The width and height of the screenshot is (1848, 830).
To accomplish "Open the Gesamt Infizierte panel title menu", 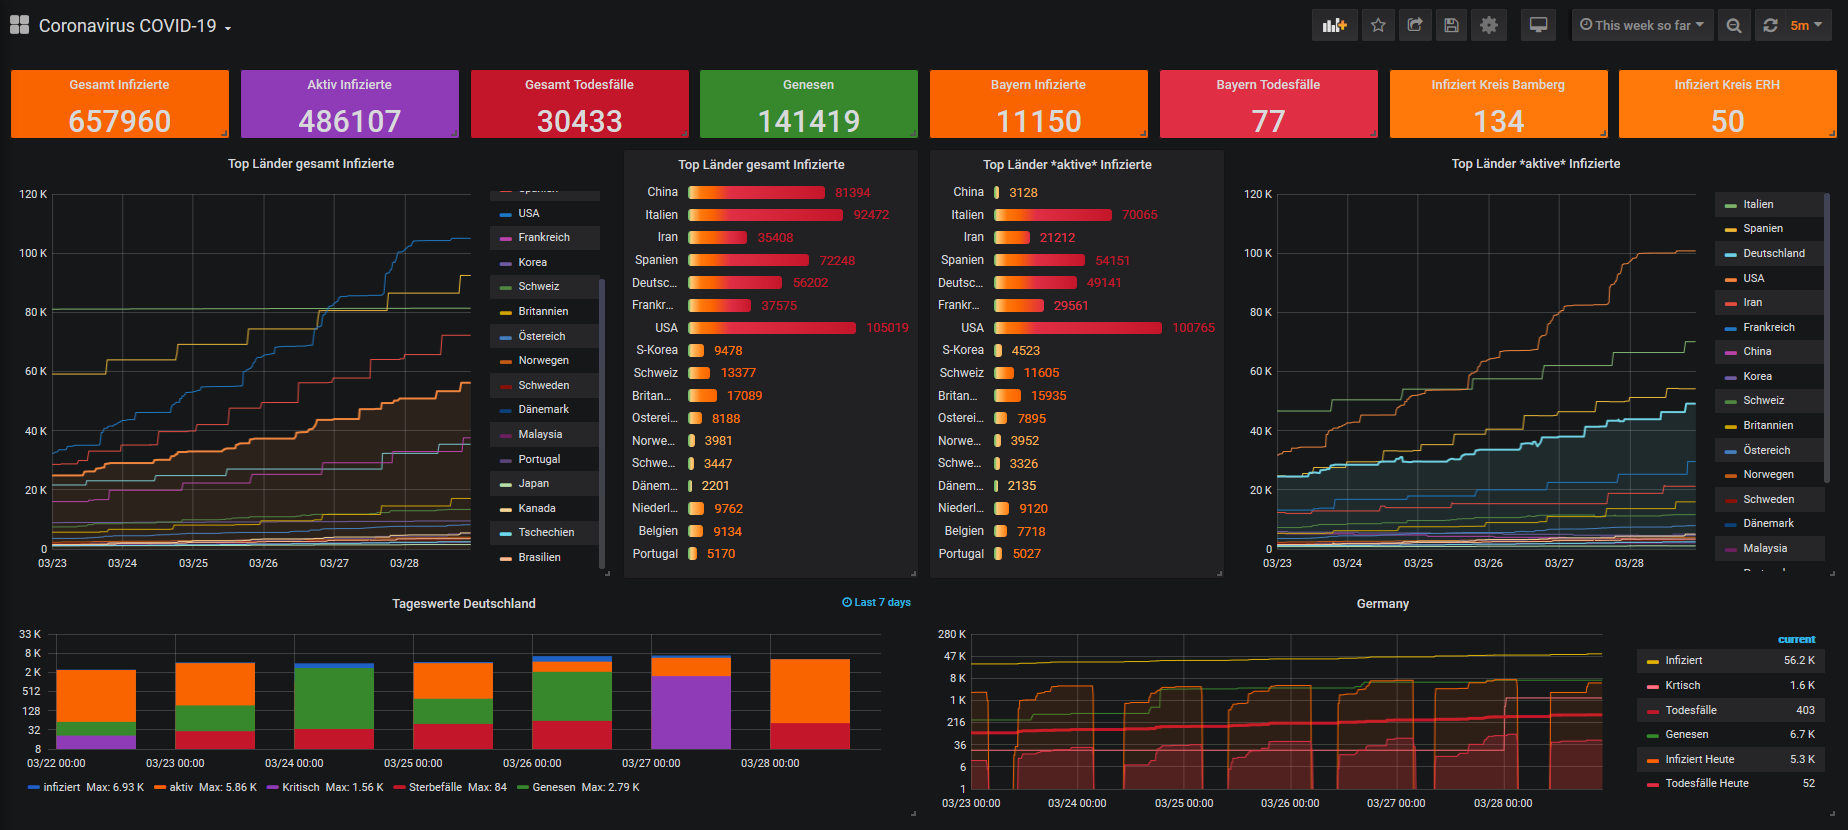I will click(x=119, y=85).
